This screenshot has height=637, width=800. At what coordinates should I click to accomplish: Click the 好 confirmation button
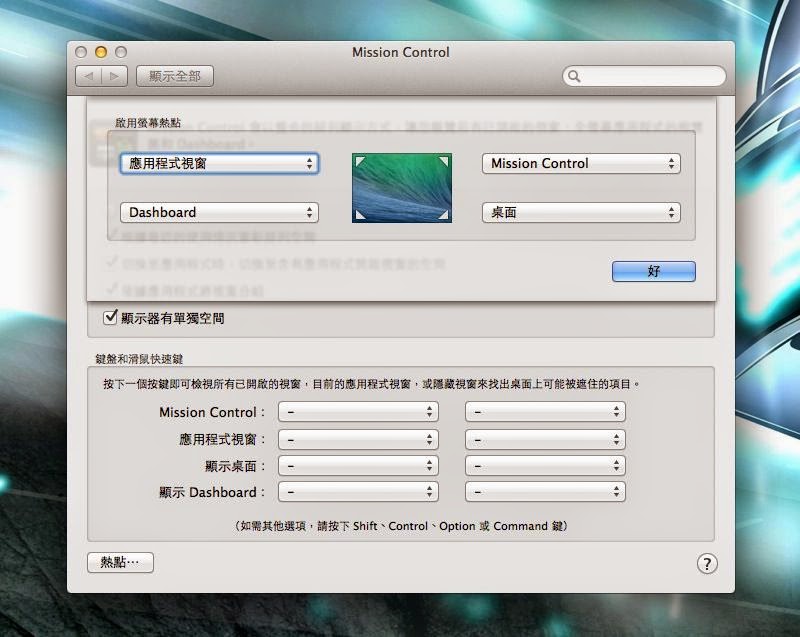(x=654, y=271)
